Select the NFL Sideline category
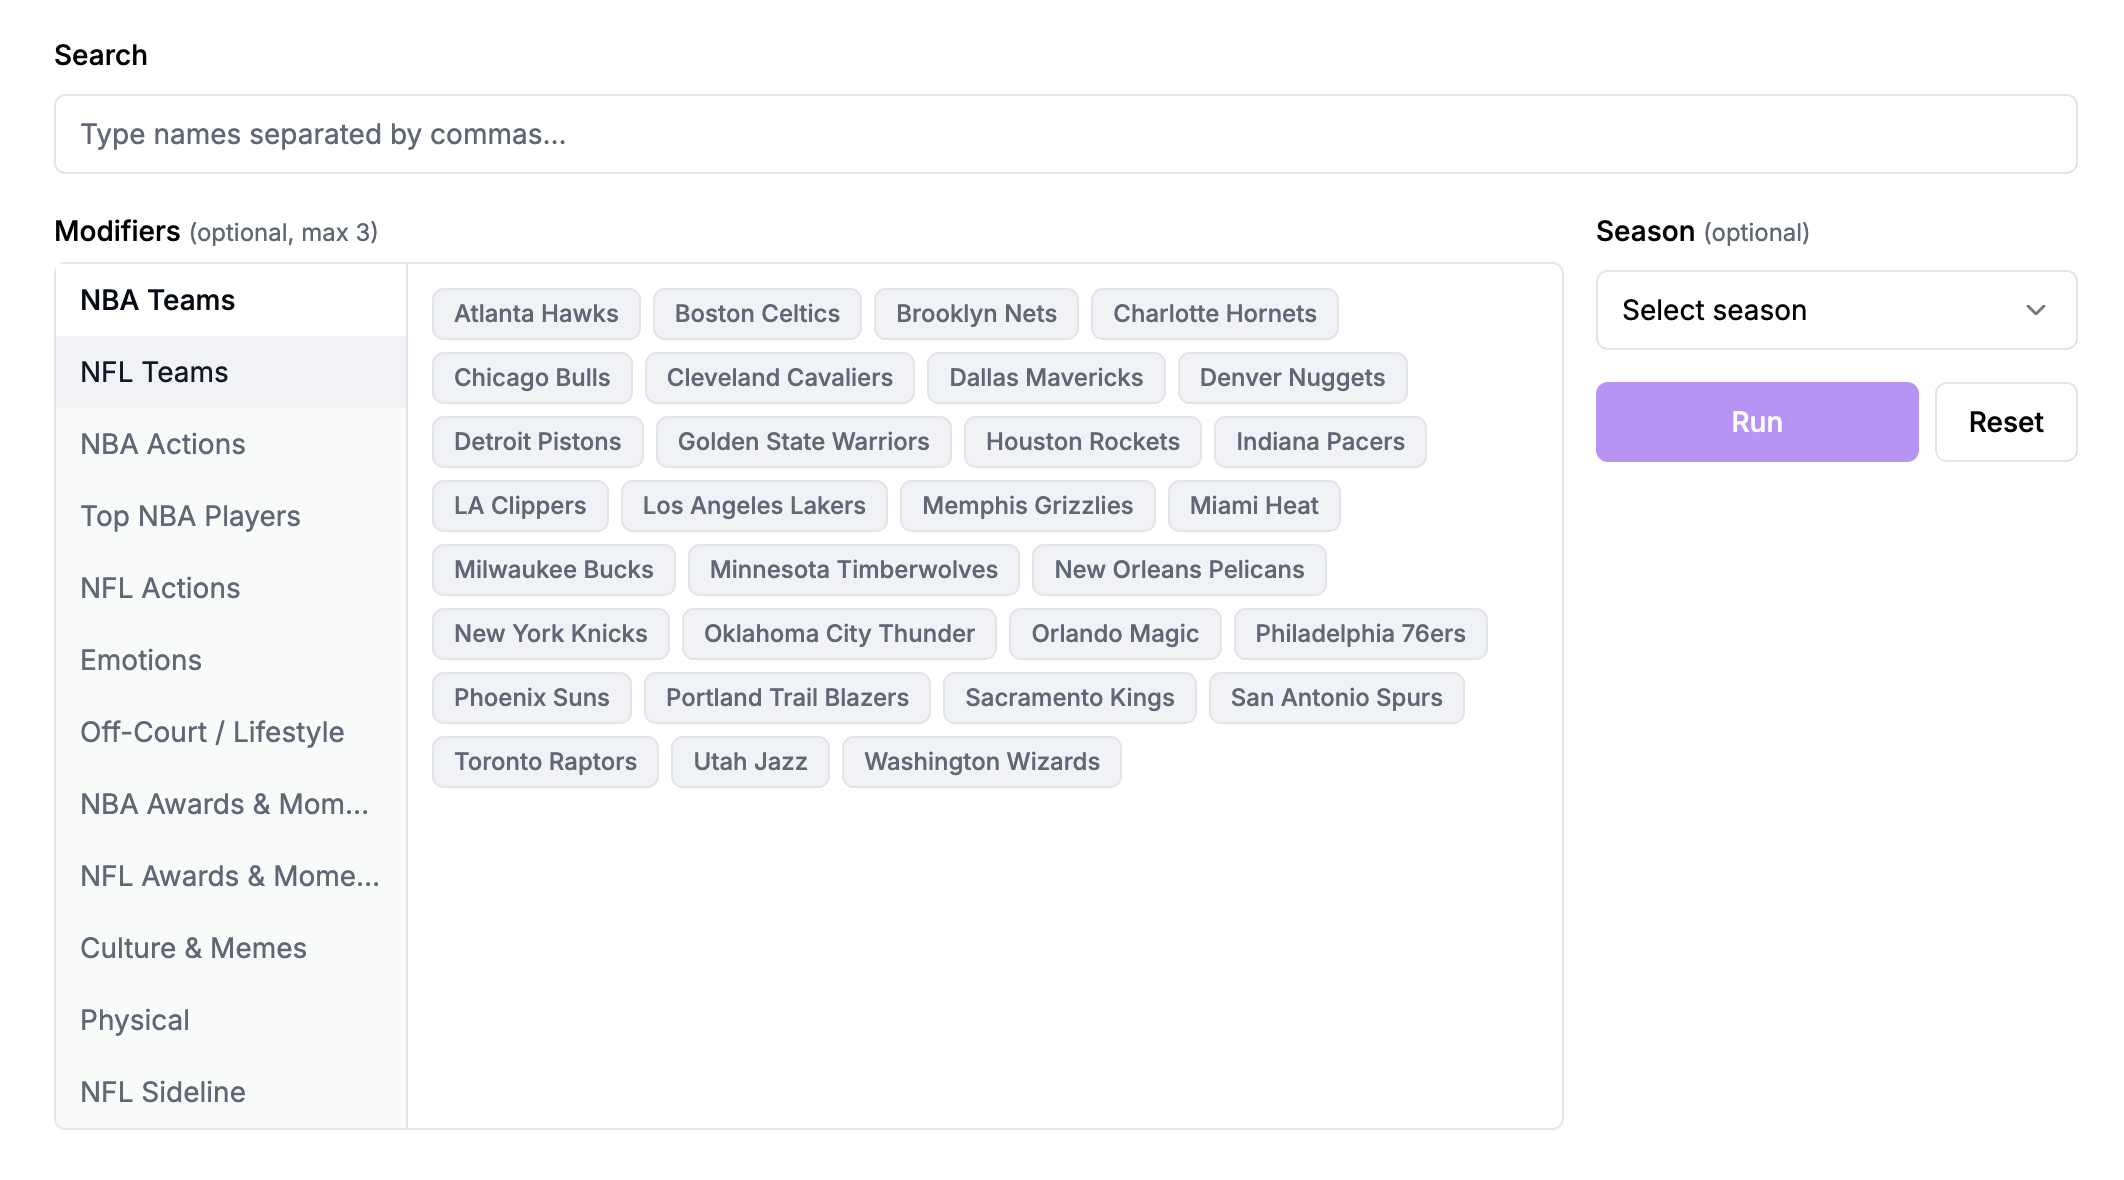Image resolution: width=2124 pixels, height=1180 pixels. point(231,1092)
